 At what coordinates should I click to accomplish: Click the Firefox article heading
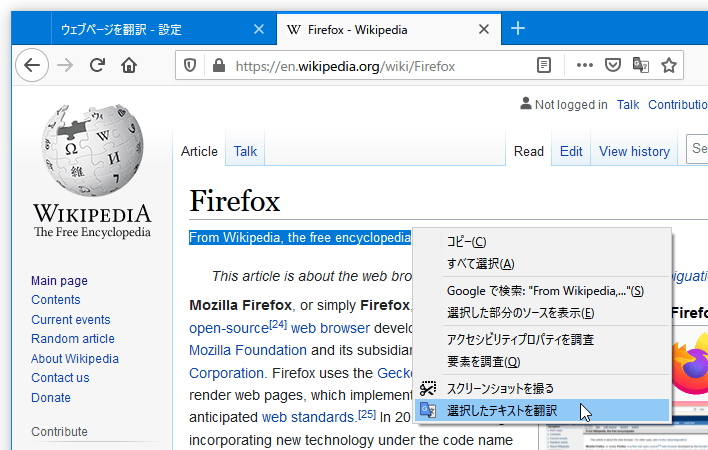pyautogui.click(x=235, y=201)
